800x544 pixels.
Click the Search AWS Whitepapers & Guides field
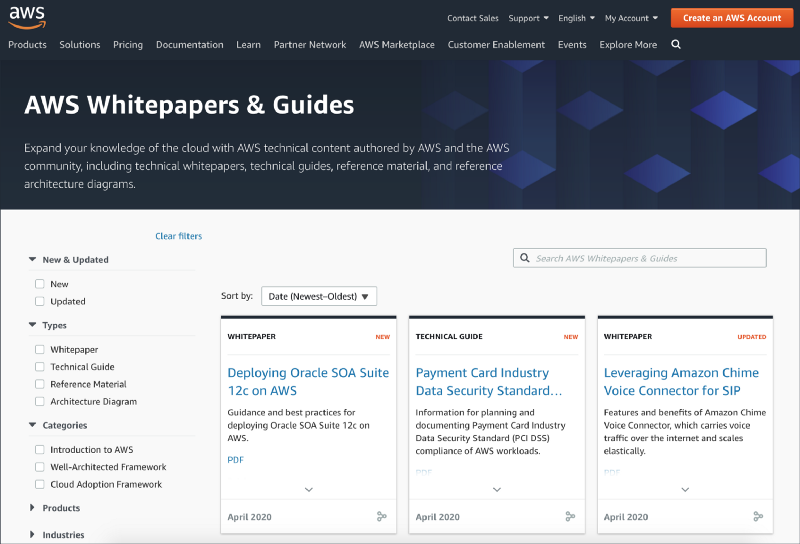pyautogui.click(x=640, y=258)
